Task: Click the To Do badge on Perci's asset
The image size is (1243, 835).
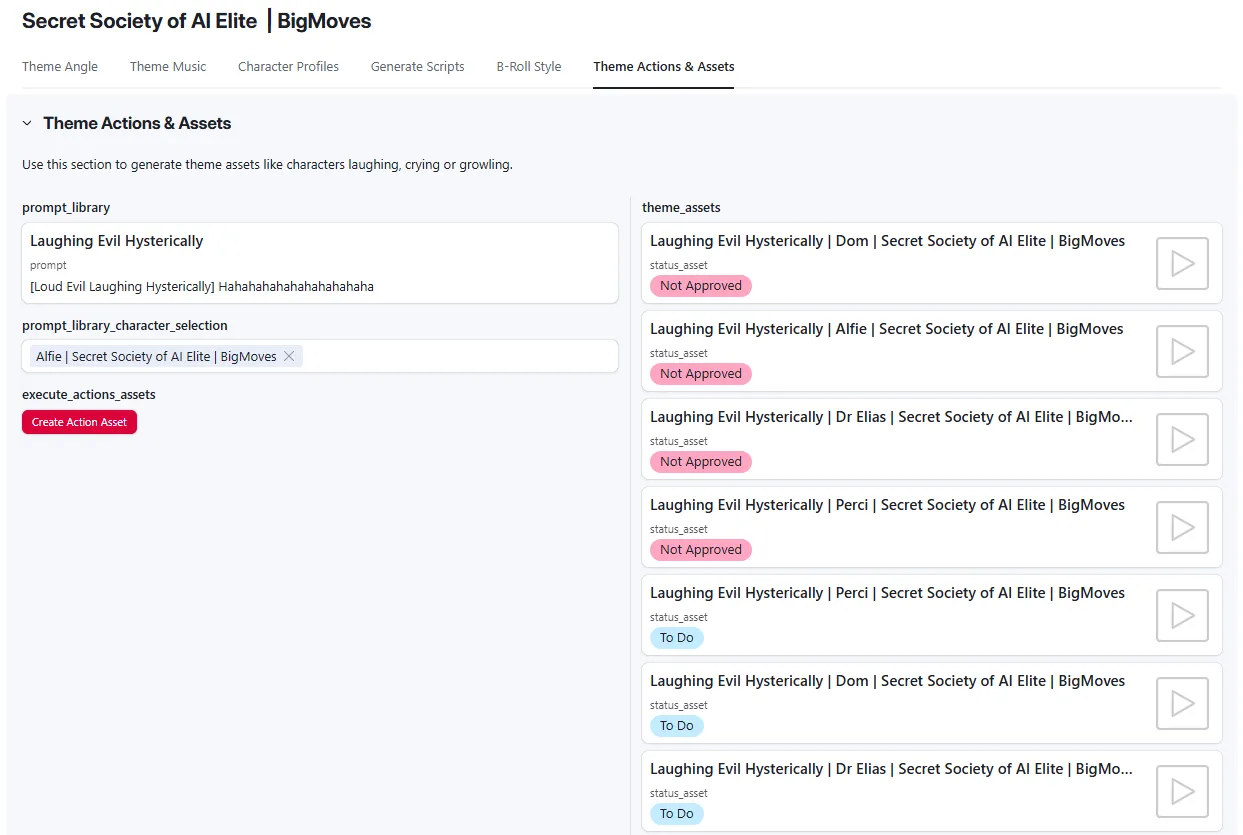Action: 676,638
